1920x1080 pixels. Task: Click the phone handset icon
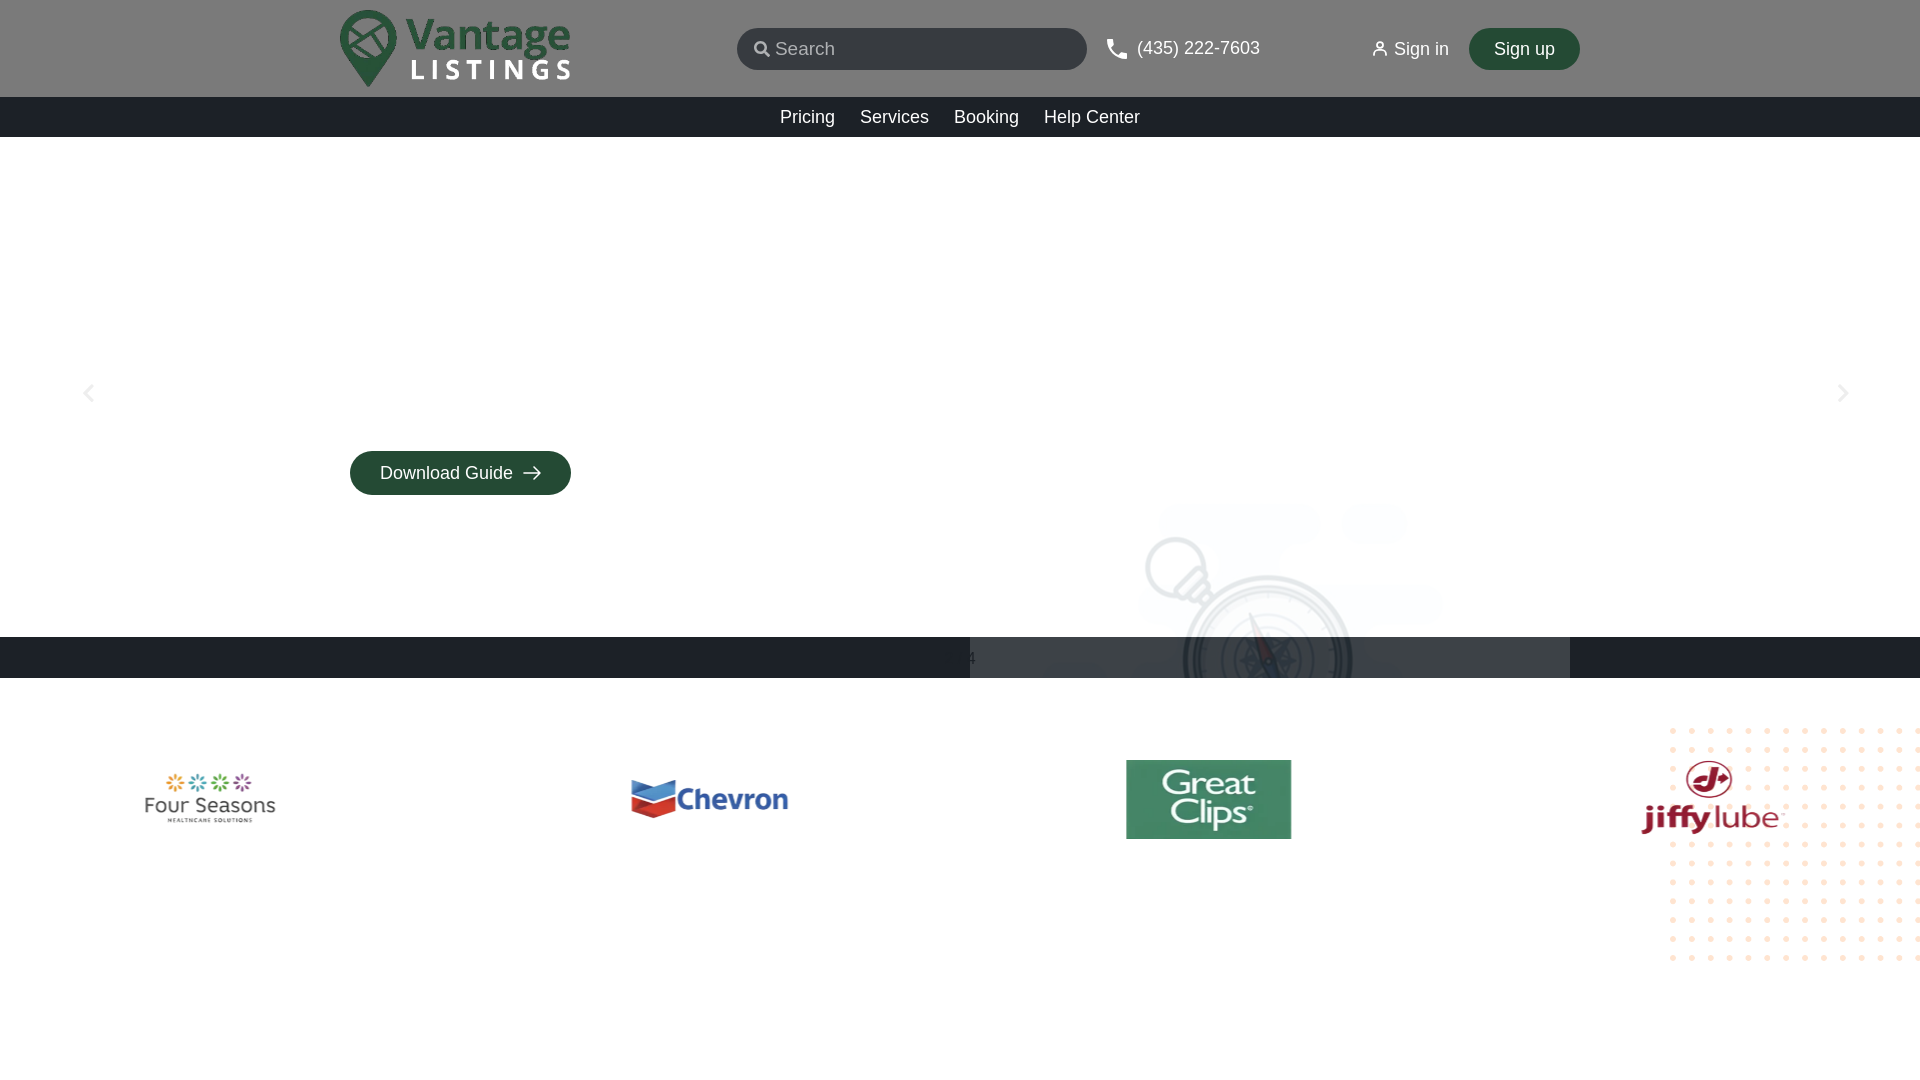coord(1117,48)
